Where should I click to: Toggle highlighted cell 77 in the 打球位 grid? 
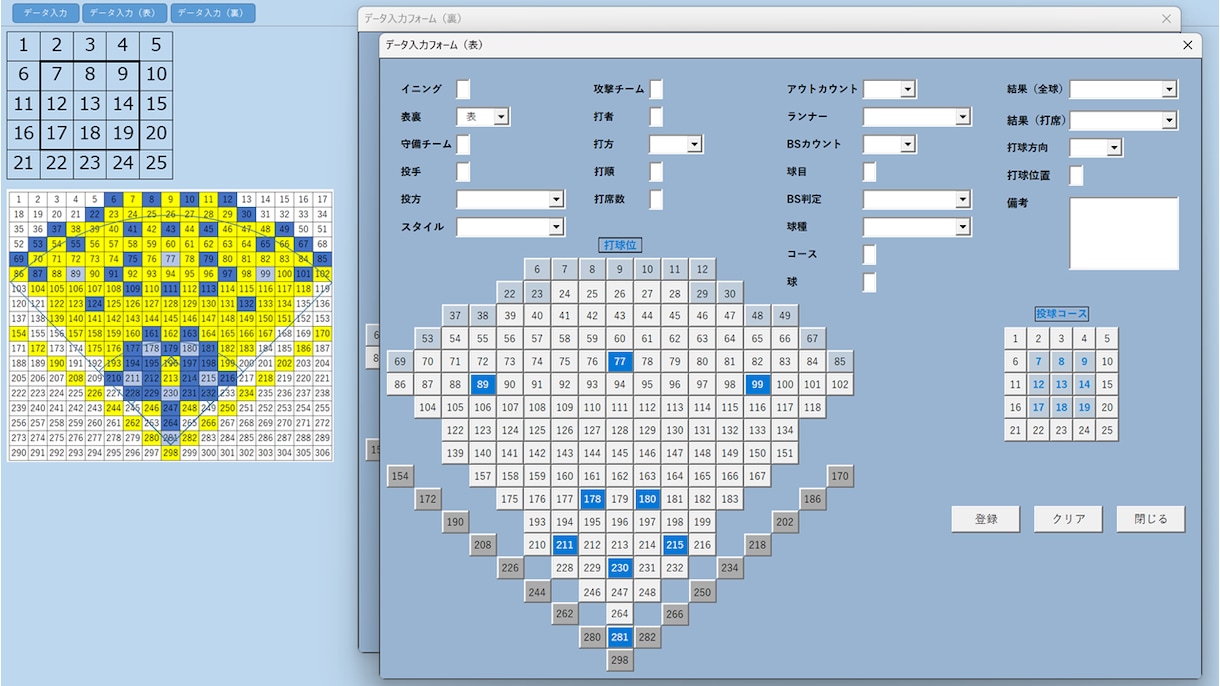[x=621, y=362]
